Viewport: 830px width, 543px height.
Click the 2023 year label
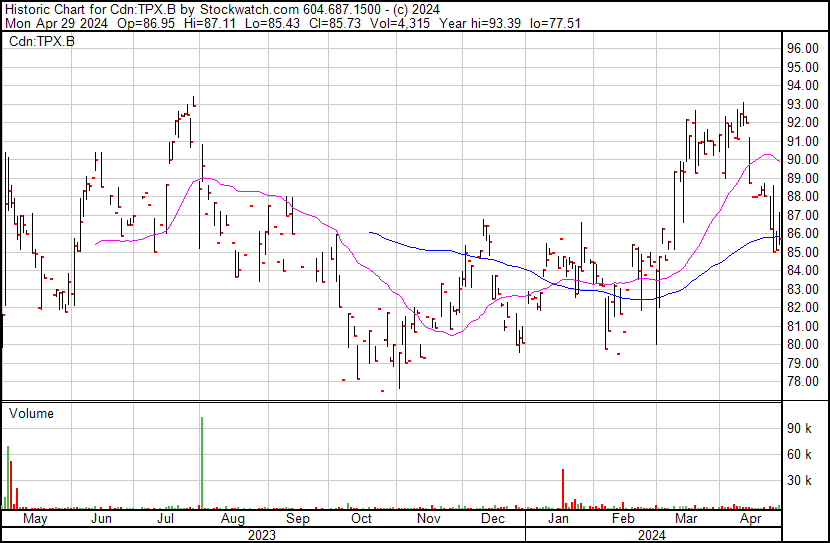click(261, 535)
